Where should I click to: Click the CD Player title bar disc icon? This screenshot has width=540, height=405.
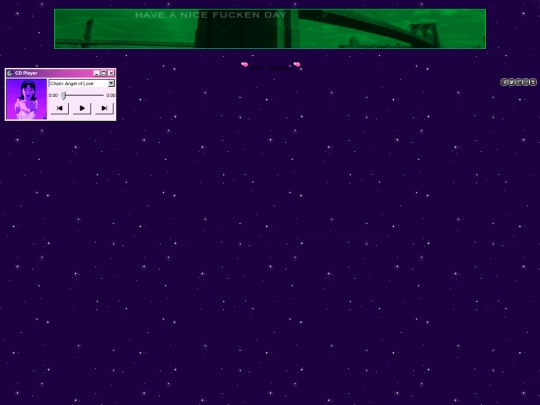click(x=10, y=73)
